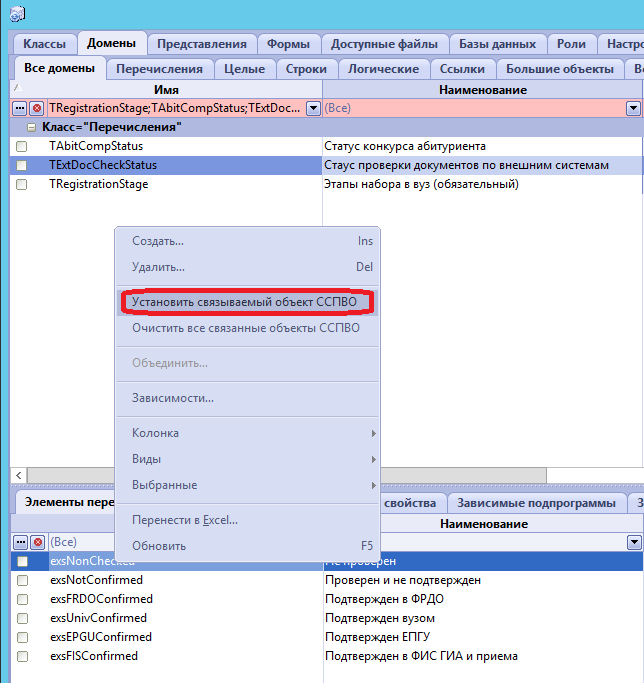644x683 pixels.
Task: Click the Имя filter field with TRegistrationStage text
Action: (x=176, y=108)
